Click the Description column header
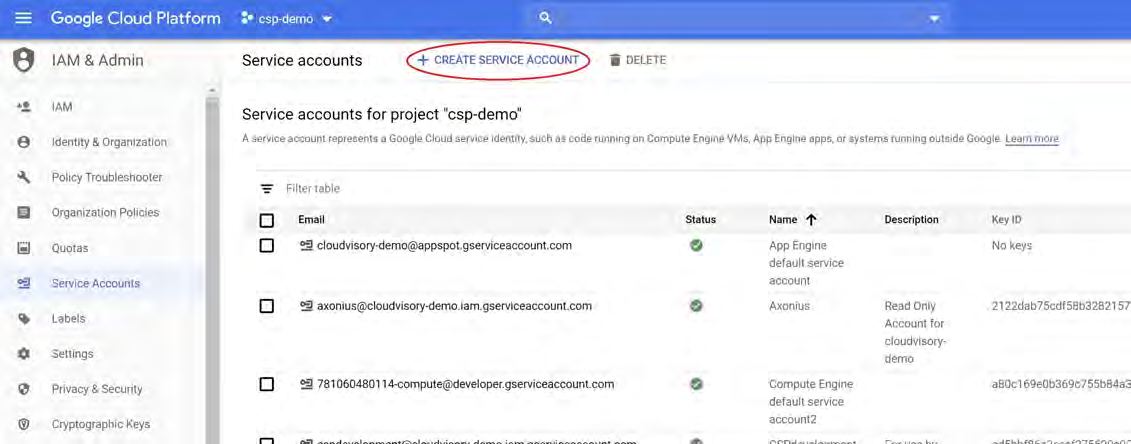Screen dimensions: 1131x444 (911, 220)
